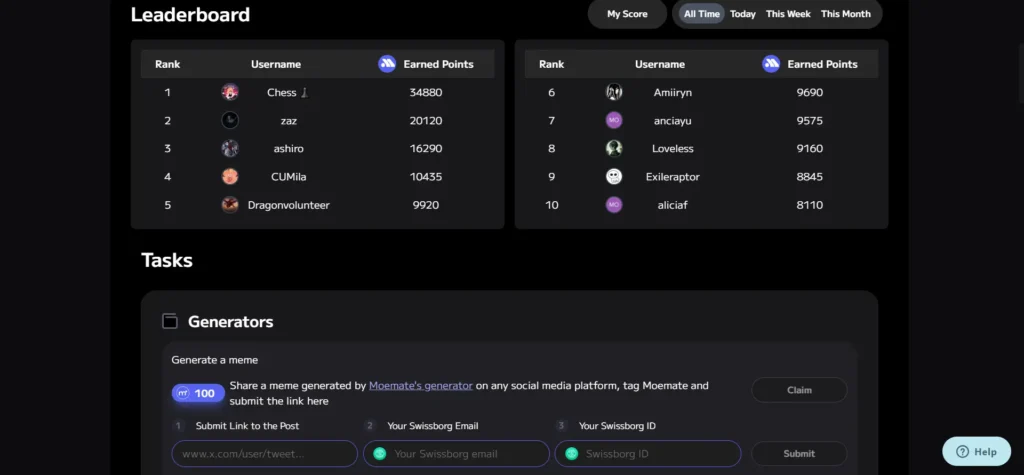
Task: Click points logo in left table header
Action: coord(387,64)
